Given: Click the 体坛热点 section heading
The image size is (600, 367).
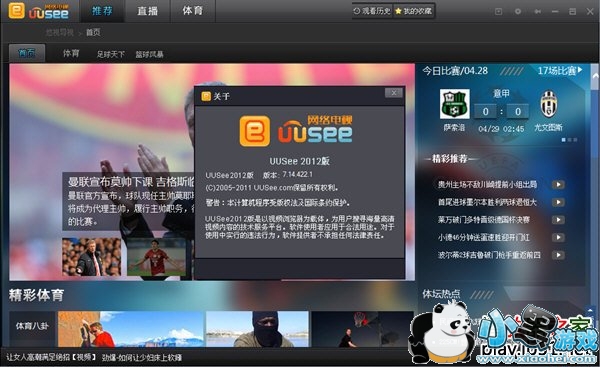Looking at the screenshot, I should point(441,294).
